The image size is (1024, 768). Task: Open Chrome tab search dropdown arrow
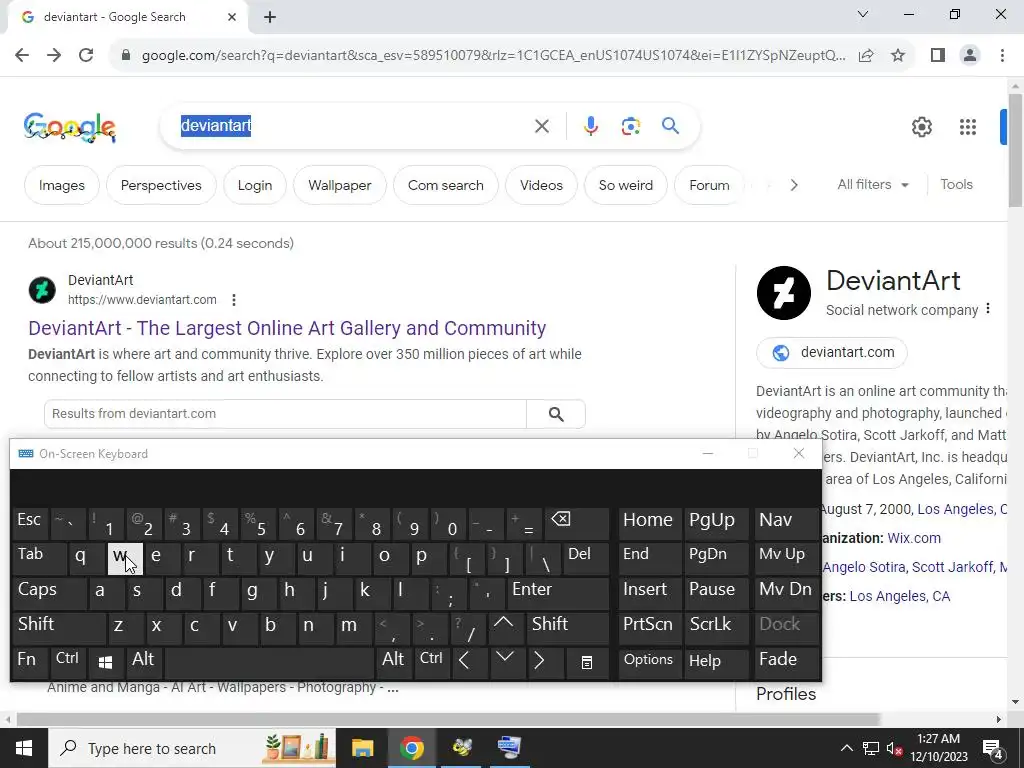[863, 14]
